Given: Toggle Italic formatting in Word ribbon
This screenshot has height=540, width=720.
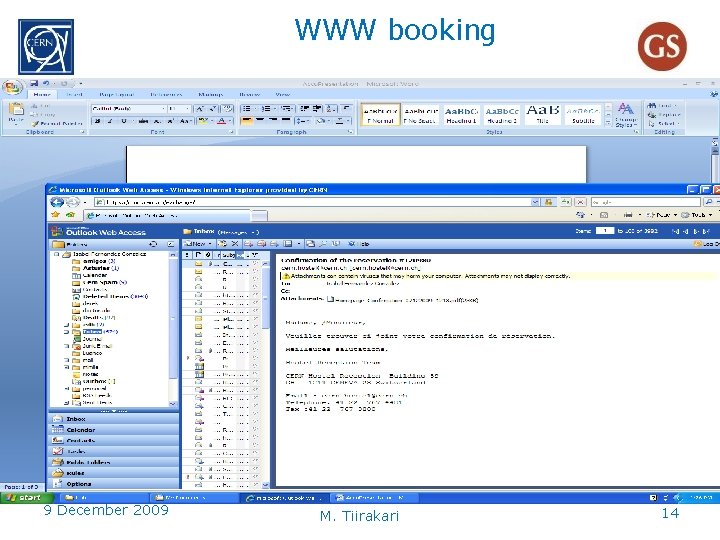Looking at the screenshot, I should [110, 121].
